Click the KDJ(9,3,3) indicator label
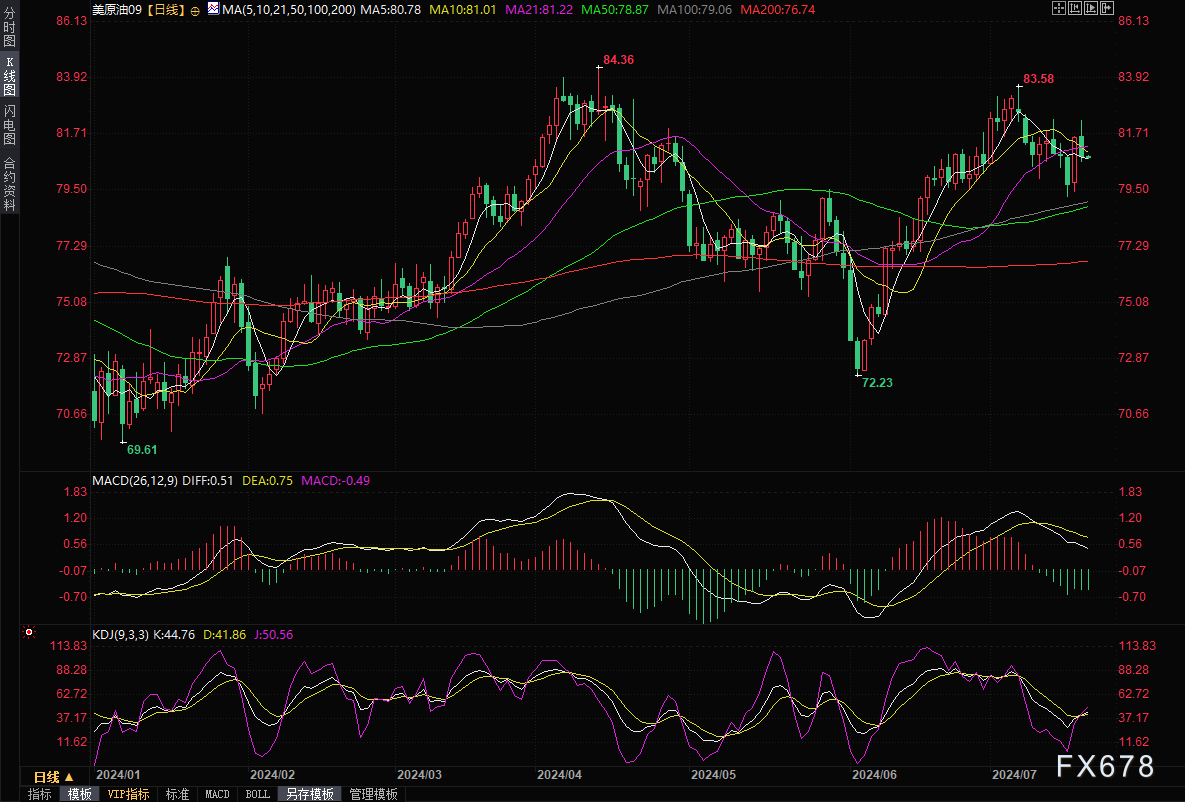The image size is (1185, 802). pos(121,635)
